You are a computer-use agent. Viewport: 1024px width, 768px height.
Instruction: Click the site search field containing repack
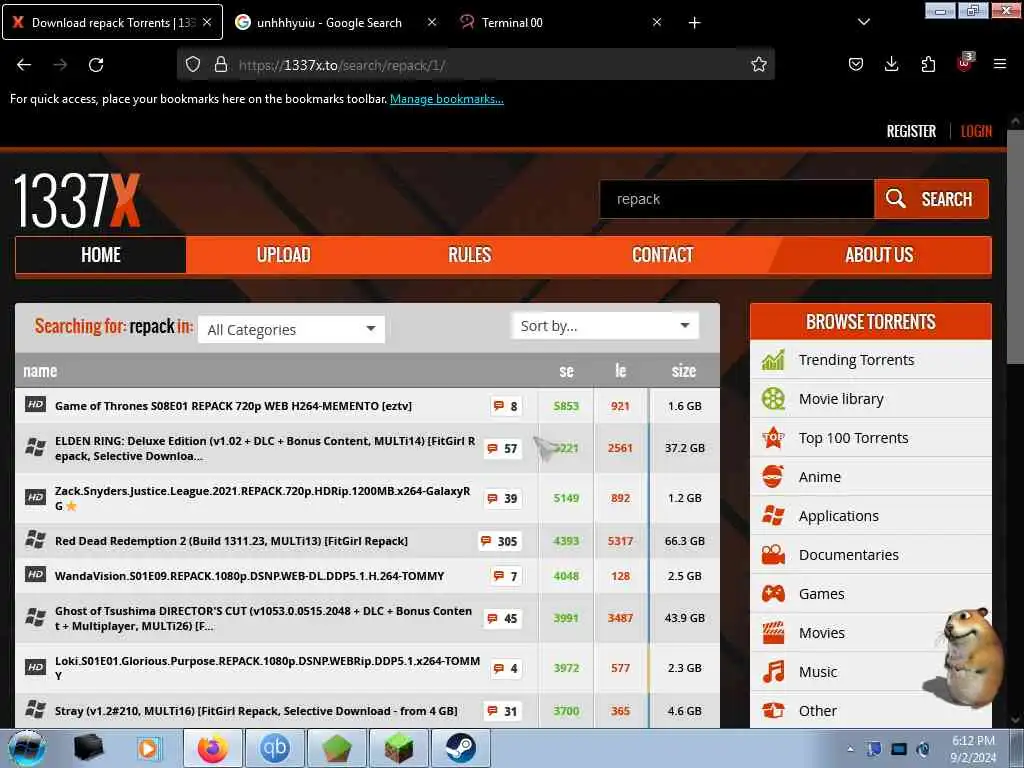(x=737, y=199)
